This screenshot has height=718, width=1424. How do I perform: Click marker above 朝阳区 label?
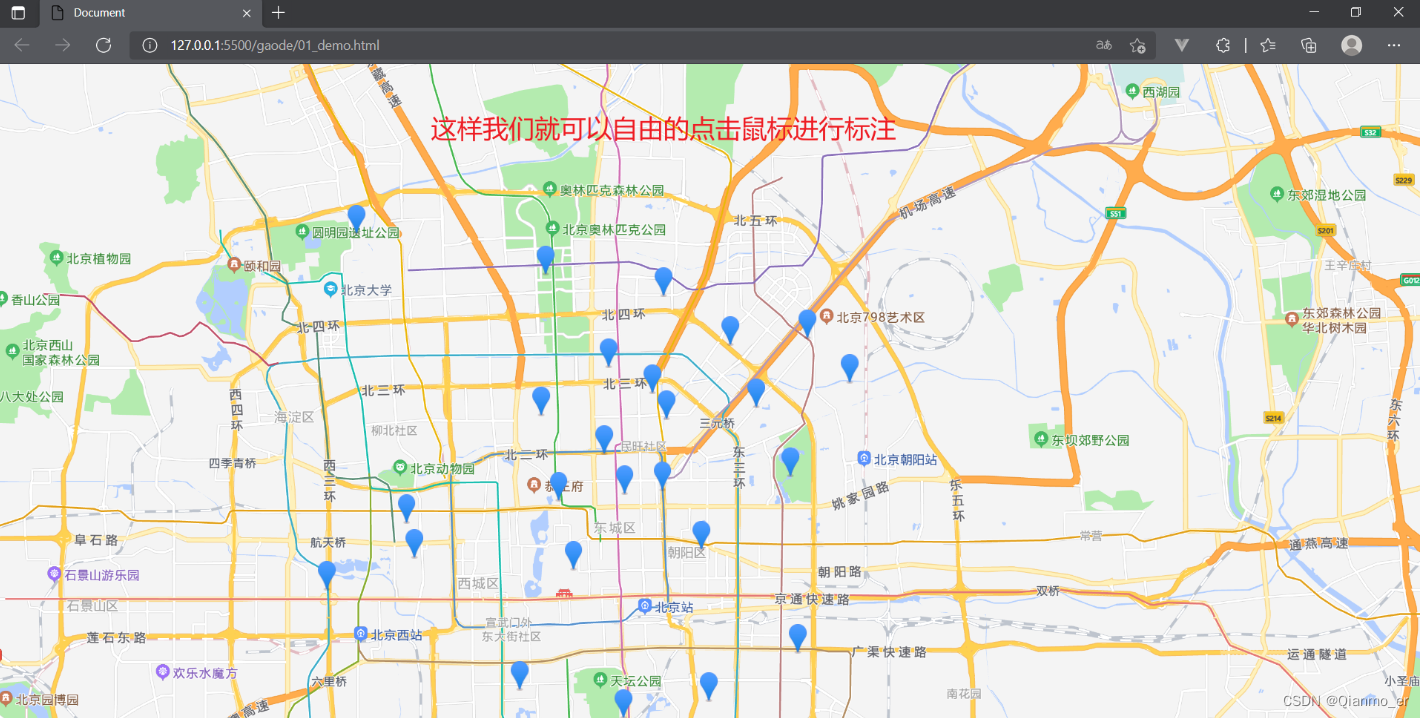point(701,534)
